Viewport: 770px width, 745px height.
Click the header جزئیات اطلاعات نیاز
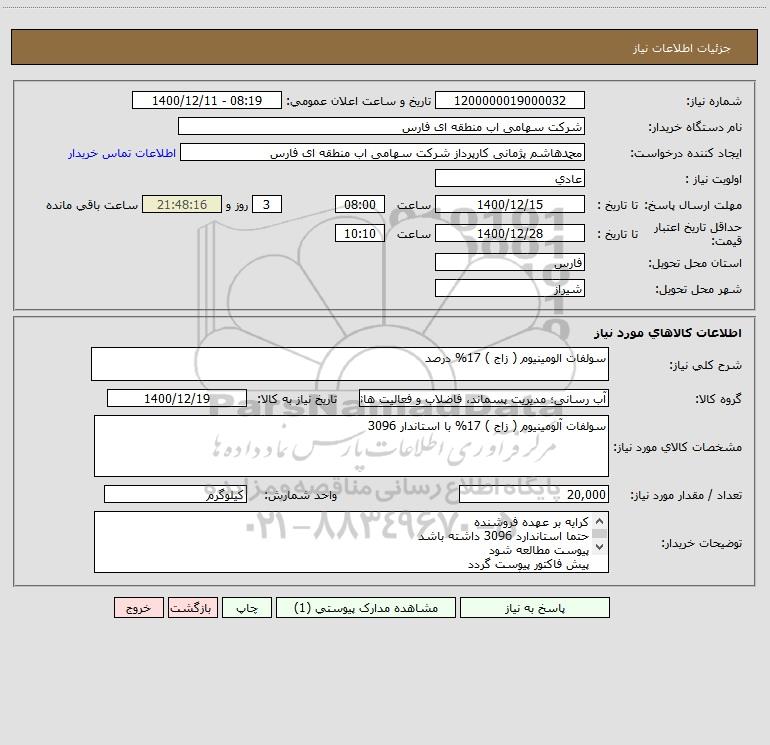click(682, 48)
